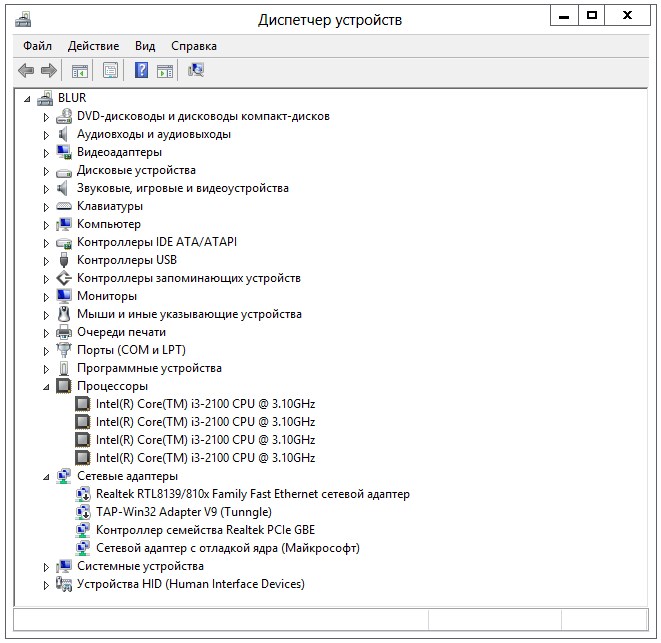This screenshot has width=661, height=643.
Task: Click the Контроллеры запоминающих устройств icon
Action: coord(64,278)
